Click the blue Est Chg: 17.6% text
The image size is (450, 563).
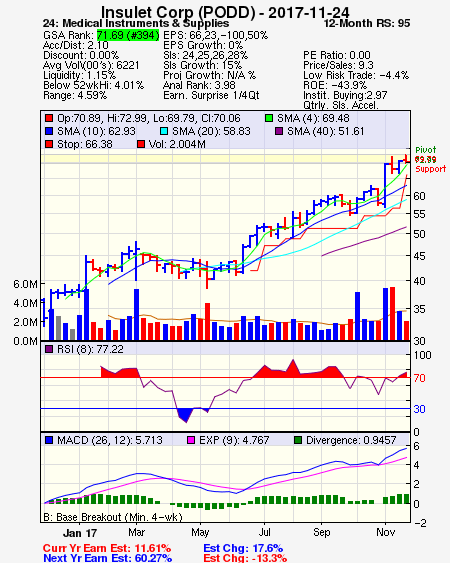pyautogui.click(x=243, y=548)
